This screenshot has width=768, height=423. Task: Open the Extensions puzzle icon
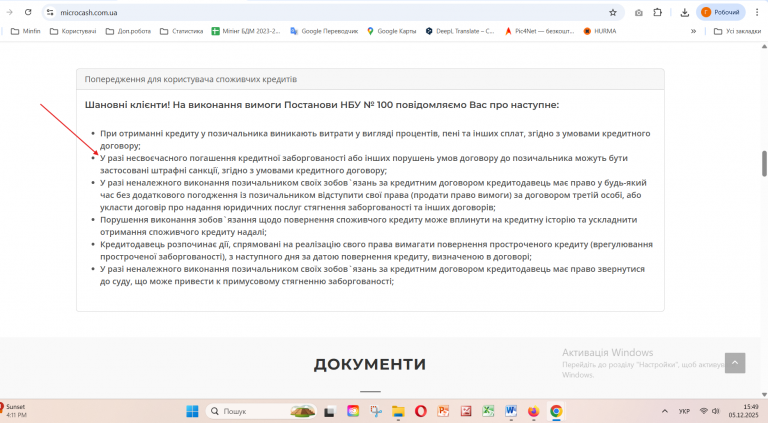(658, 13)
